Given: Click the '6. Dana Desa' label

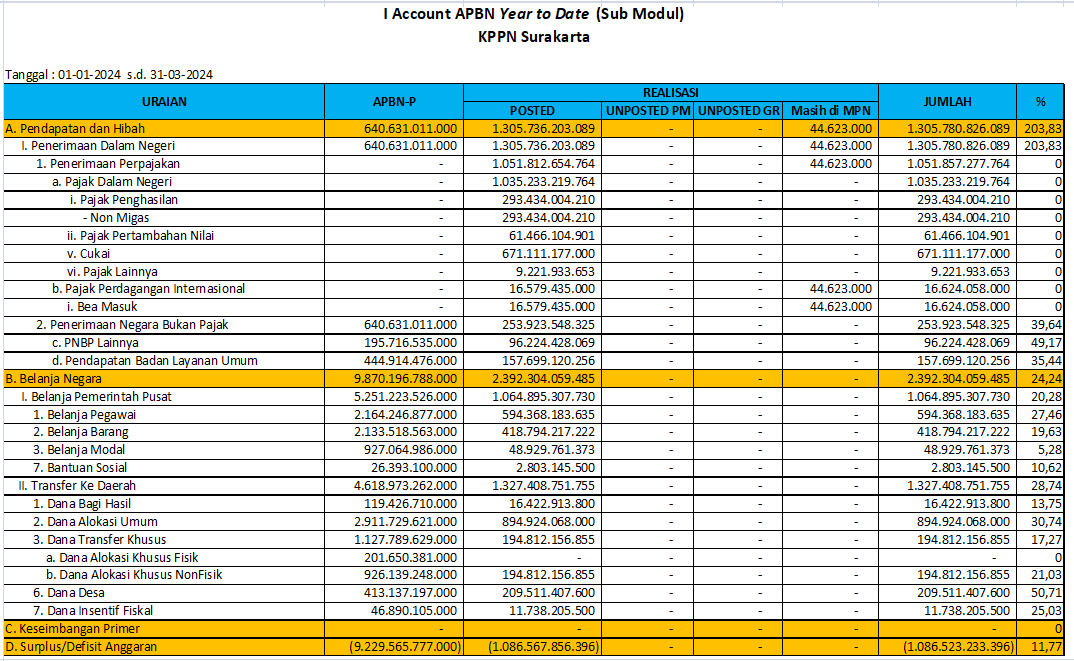Looking at the screenshot, I should click(69, 593).
